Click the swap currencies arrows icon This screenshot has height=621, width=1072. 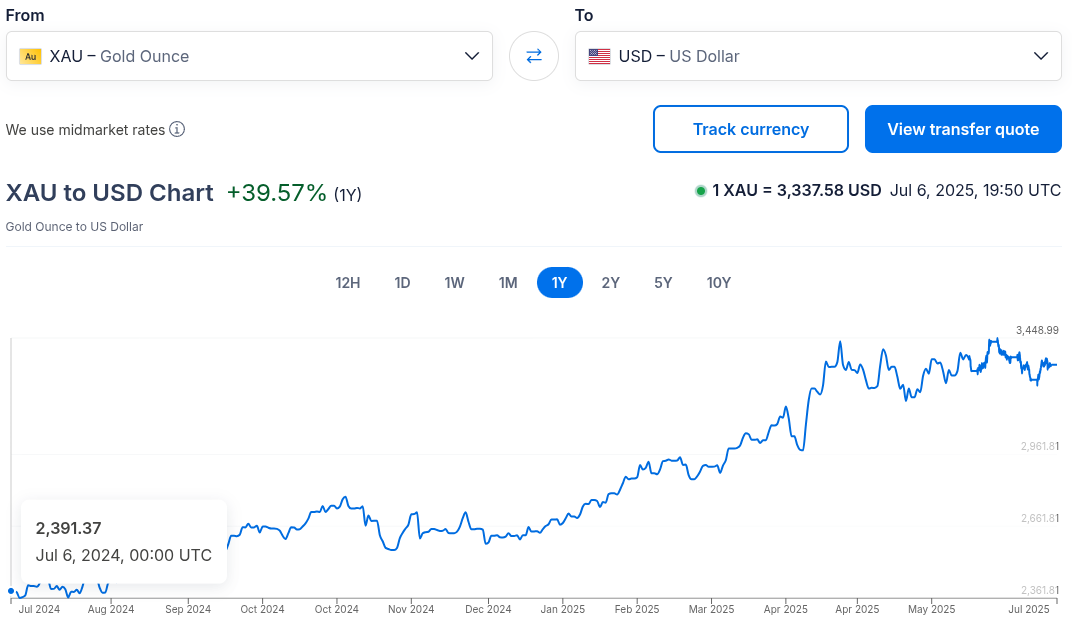(534, 56)
